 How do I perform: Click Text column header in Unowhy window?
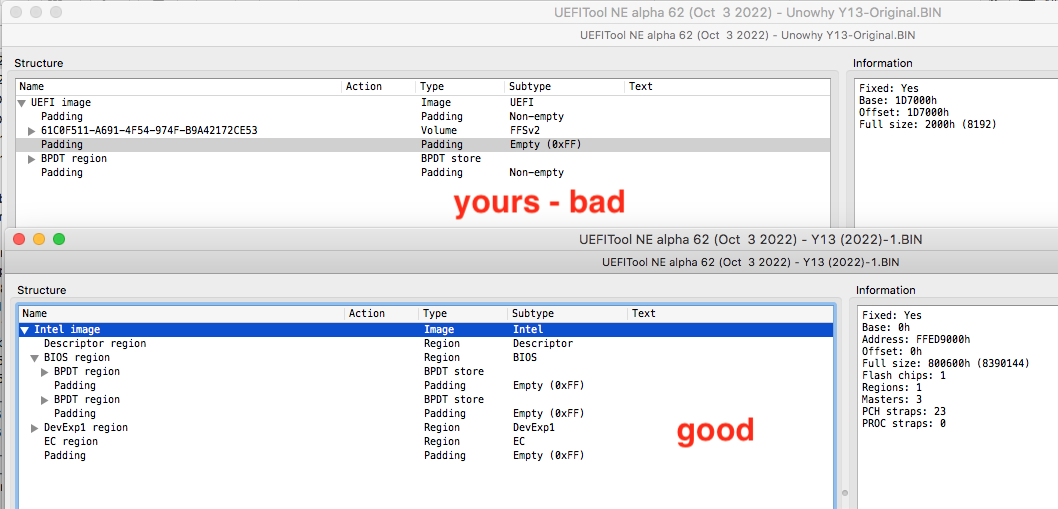pyautogui.click(x=727, y=86)
